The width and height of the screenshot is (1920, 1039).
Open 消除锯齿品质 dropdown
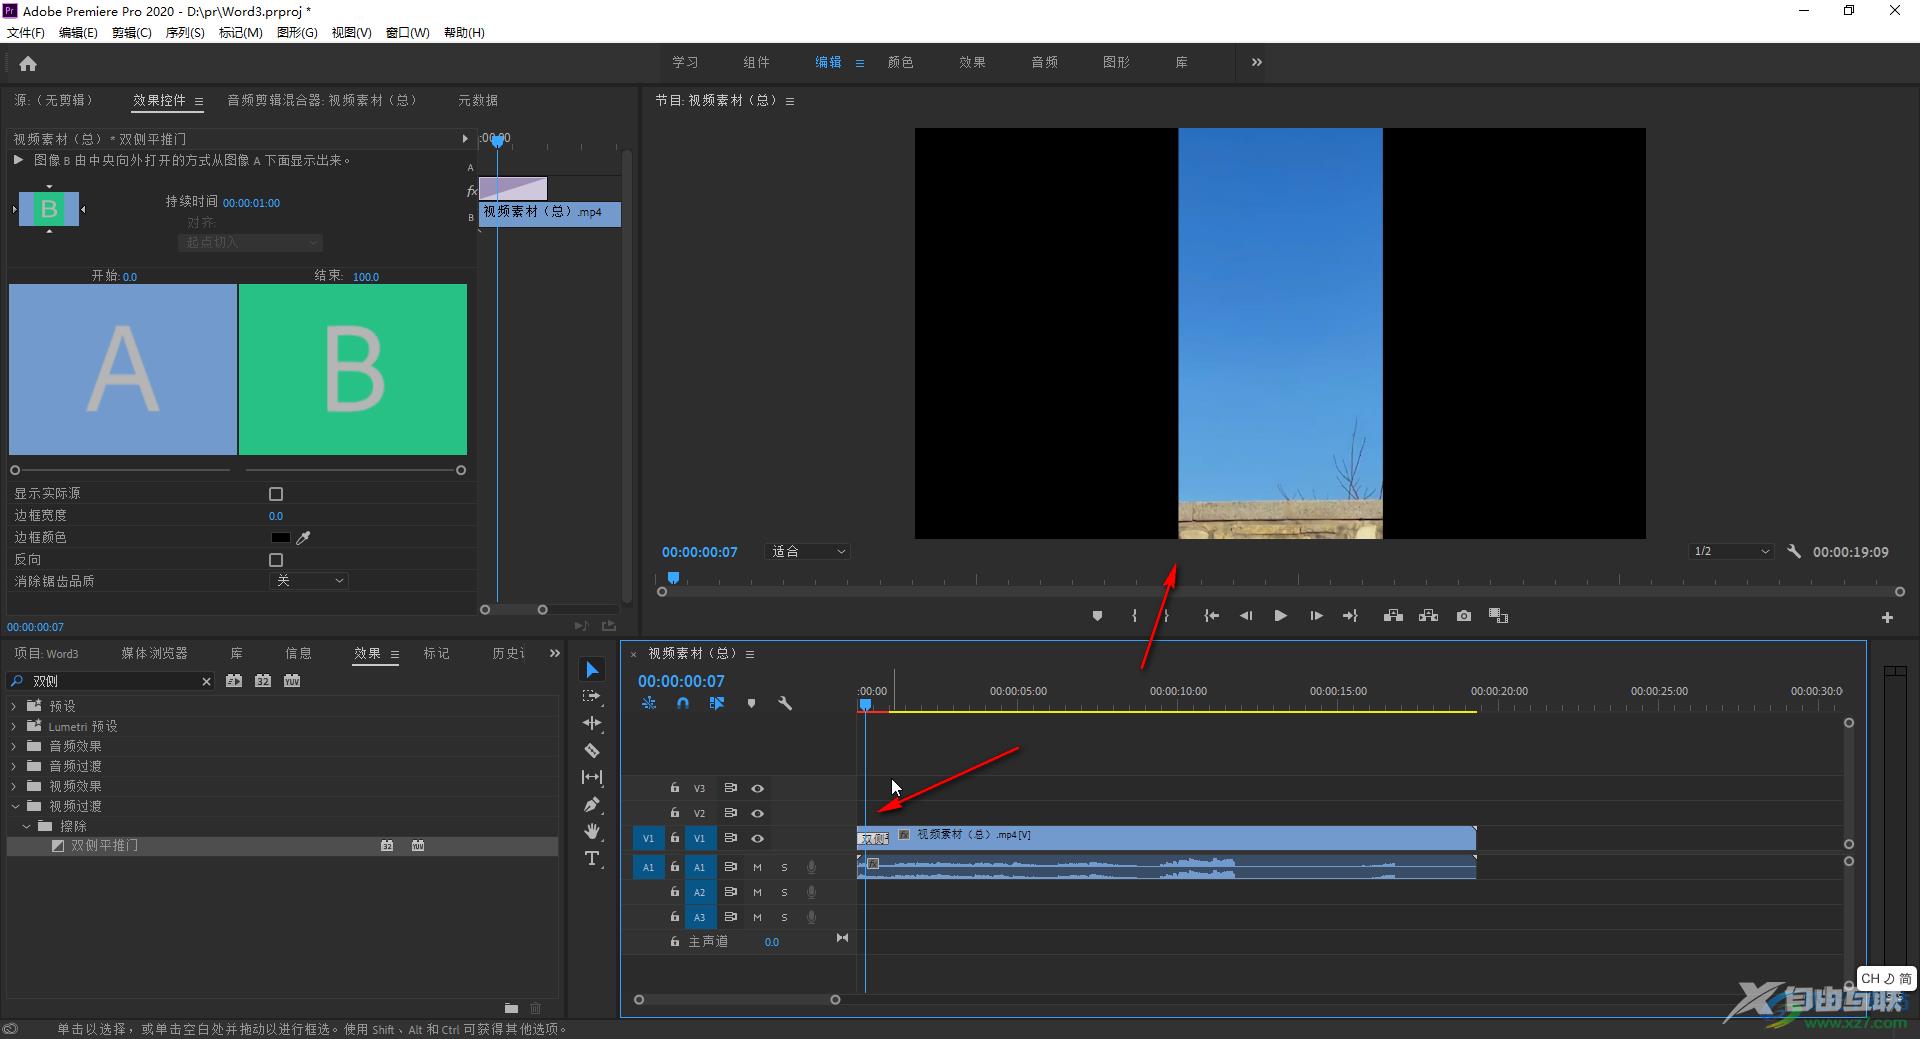click(x=308, y=581)
